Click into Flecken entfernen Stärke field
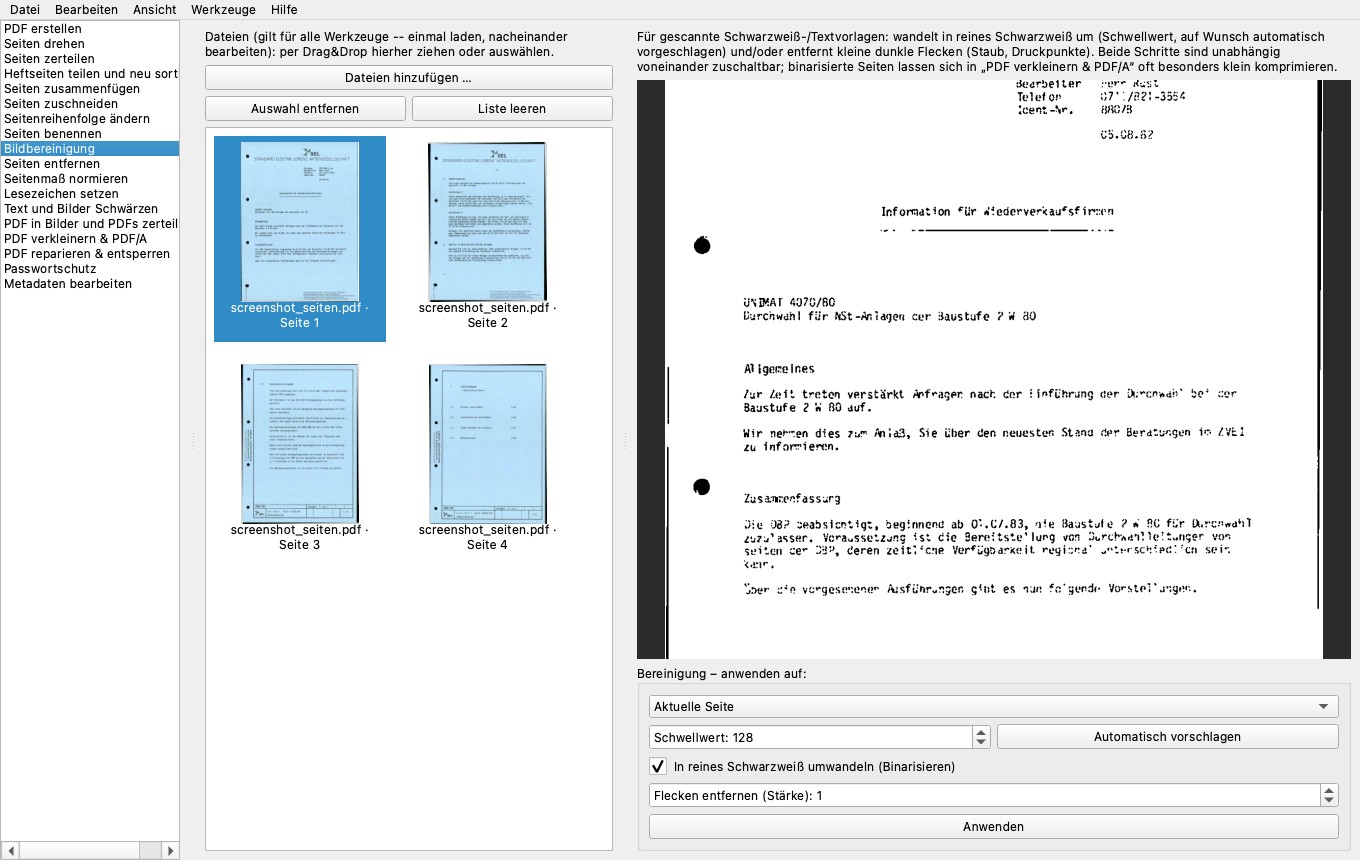1360x860 pixels. coord(984,796)
